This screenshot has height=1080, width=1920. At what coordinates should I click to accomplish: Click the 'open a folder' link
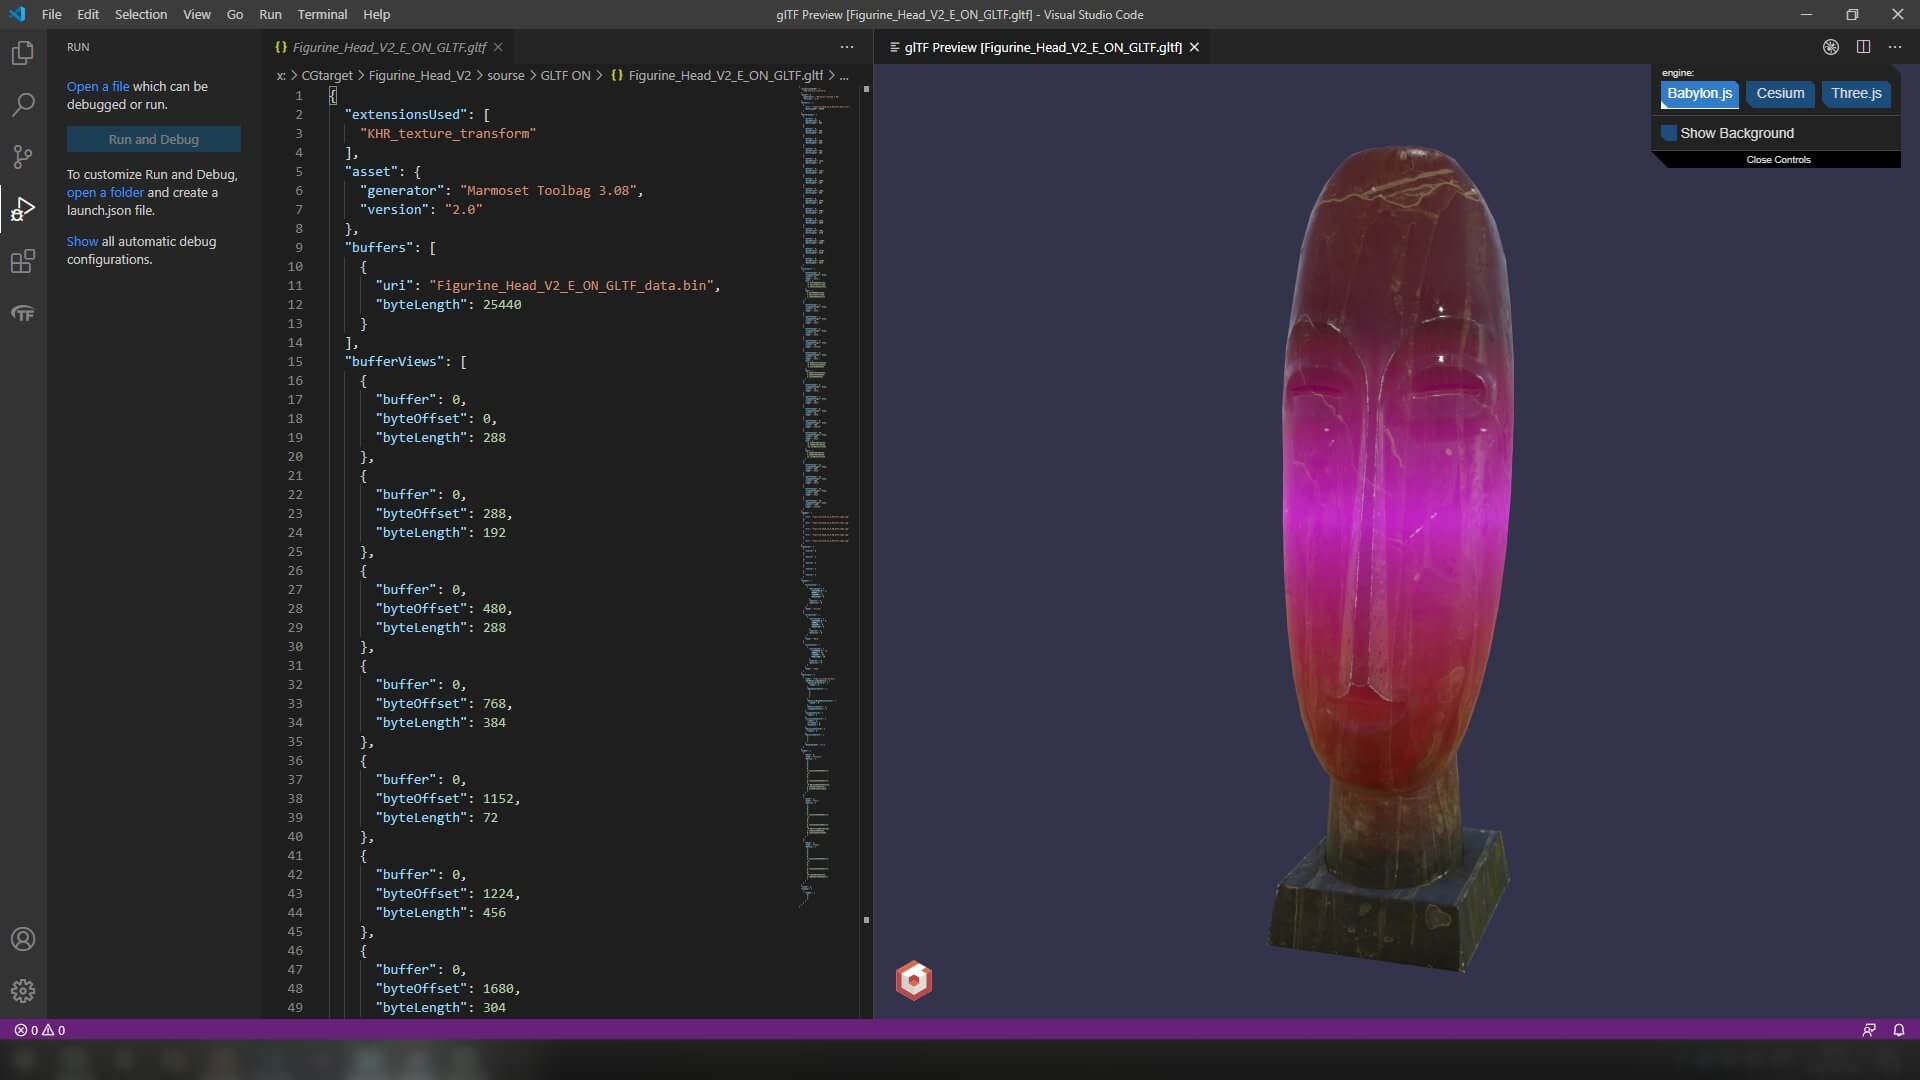click(x=105, y=193)
